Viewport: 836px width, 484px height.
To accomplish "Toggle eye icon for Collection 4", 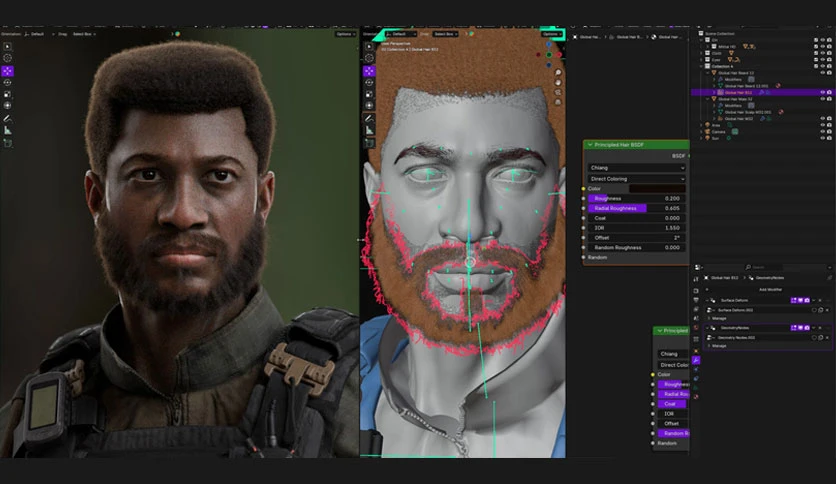I will (822, 66).
